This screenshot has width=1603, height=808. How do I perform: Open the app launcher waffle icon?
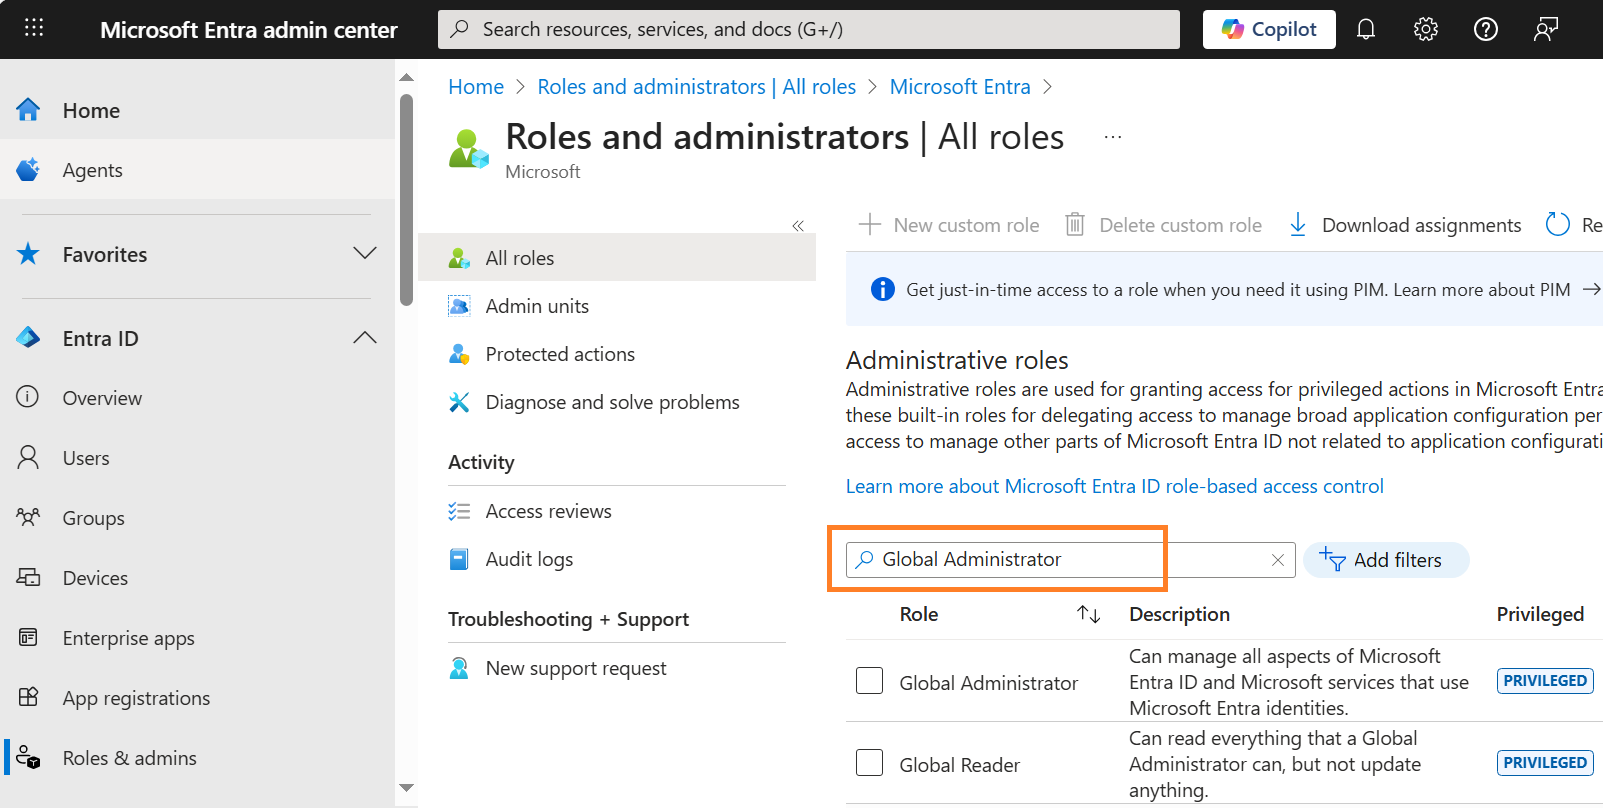tap(34, 29)
